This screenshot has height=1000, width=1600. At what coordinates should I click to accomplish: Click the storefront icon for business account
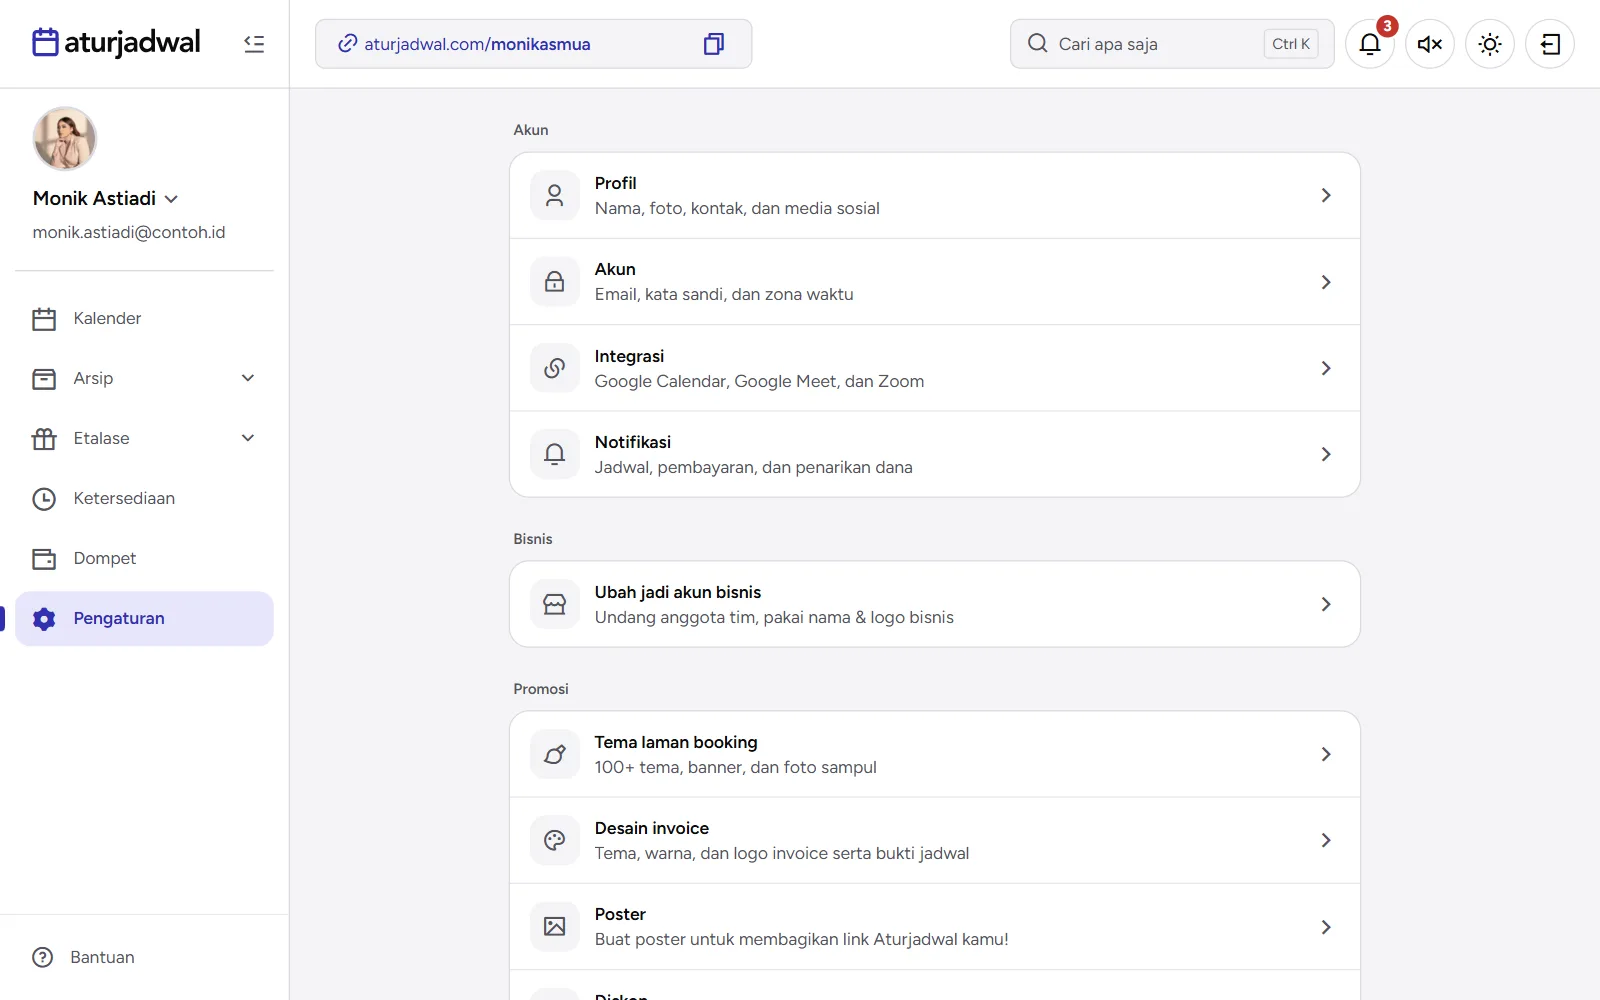tap(555, 604)
